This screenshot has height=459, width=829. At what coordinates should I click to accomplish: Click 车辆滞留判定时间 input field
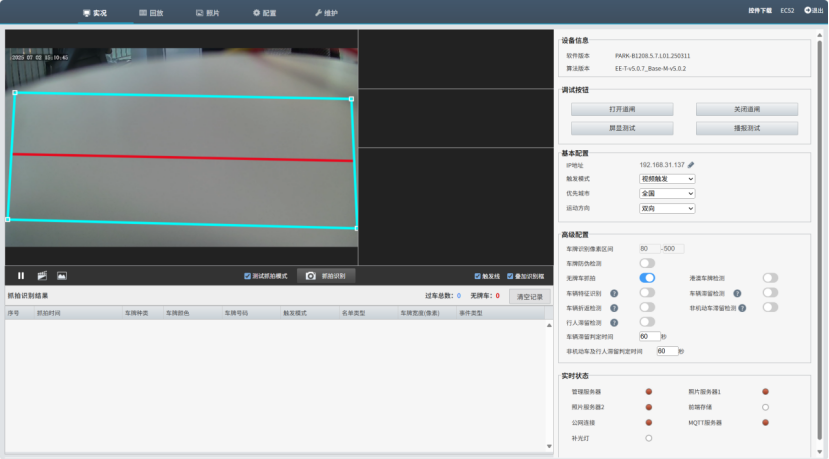click(x=649, y=336)
